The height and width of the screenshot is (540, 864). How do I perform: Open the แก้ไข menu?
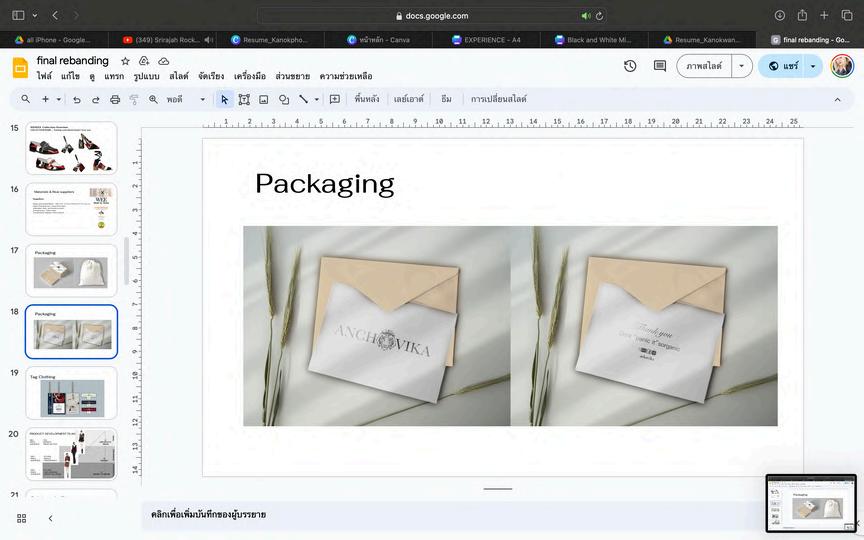tap(70, 76)
